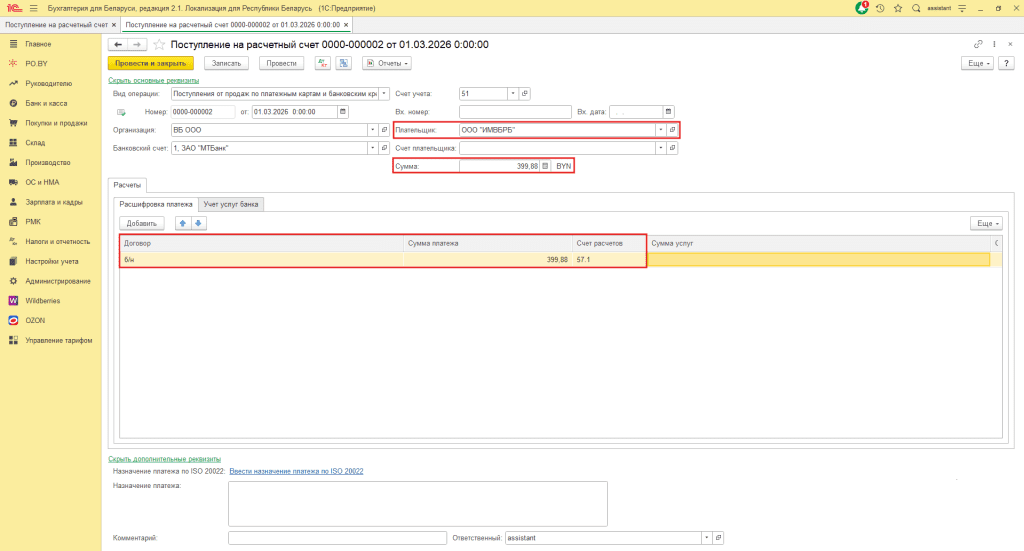1024x551 pixels.
Task: Click the move row down arrow
Action: tap(198, 223)
